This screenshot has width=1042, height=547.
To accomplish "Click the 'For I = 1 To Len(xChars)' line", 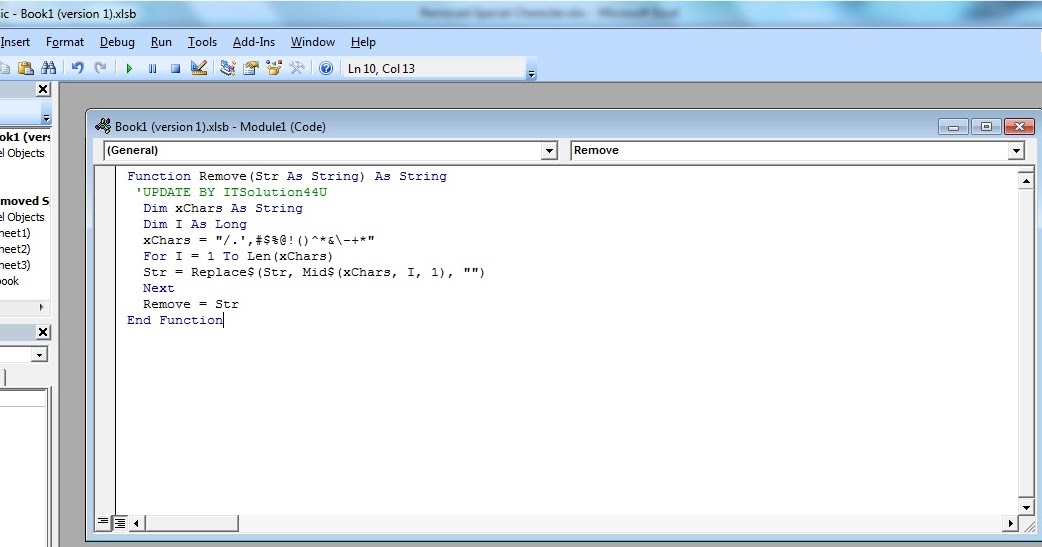I will pos(238,256).
